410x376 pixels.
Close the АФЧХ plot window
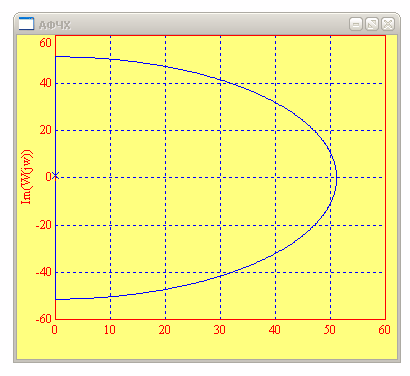pos(388,24)
